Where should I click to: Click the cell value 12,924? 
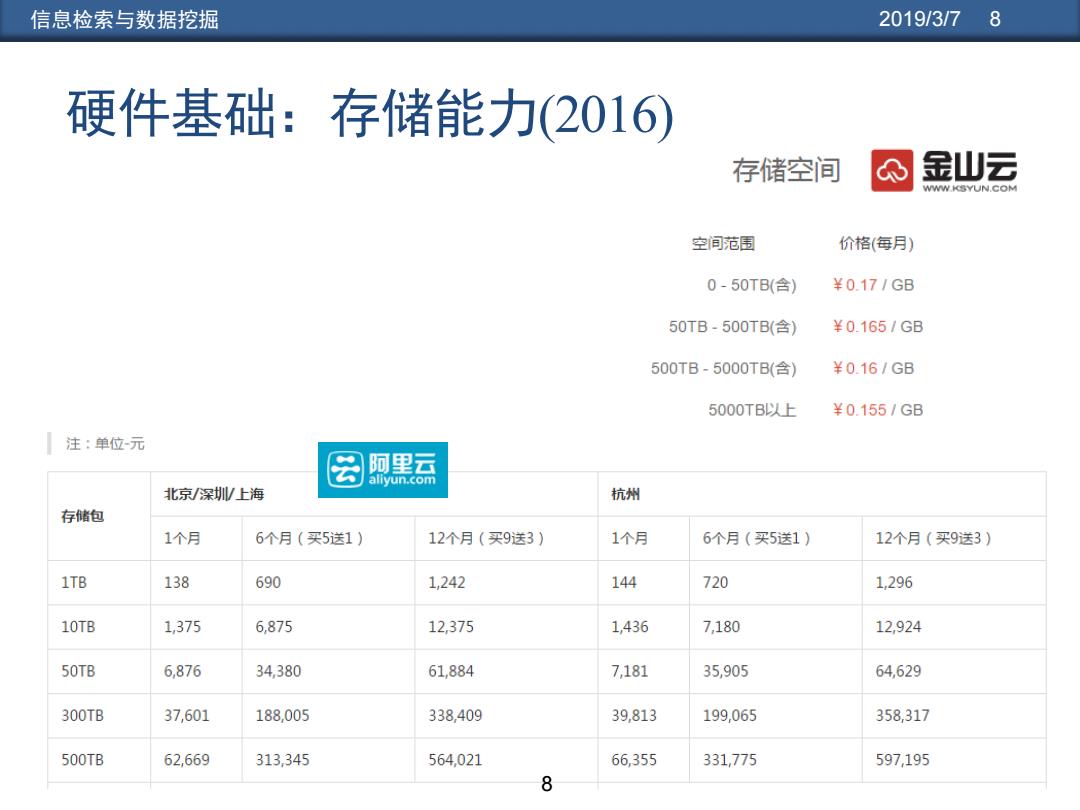(x=898, y=627)
